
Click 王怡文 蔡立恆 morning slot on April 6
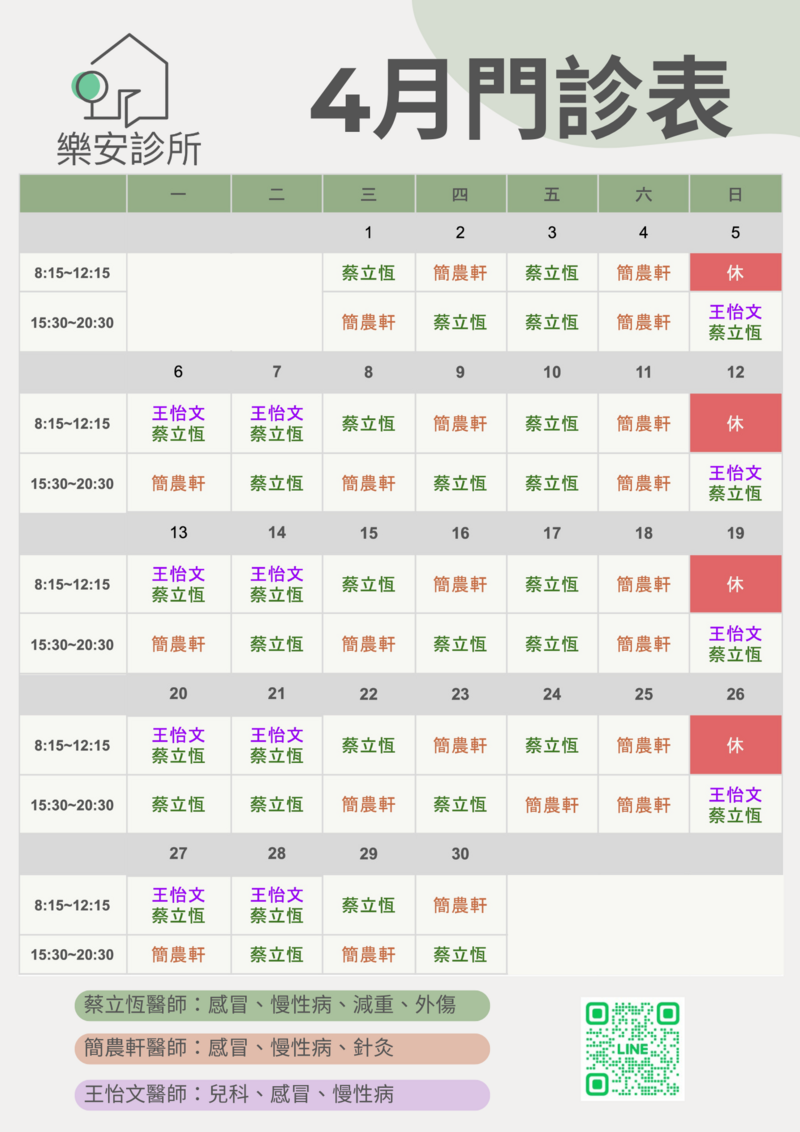(178, 423)
